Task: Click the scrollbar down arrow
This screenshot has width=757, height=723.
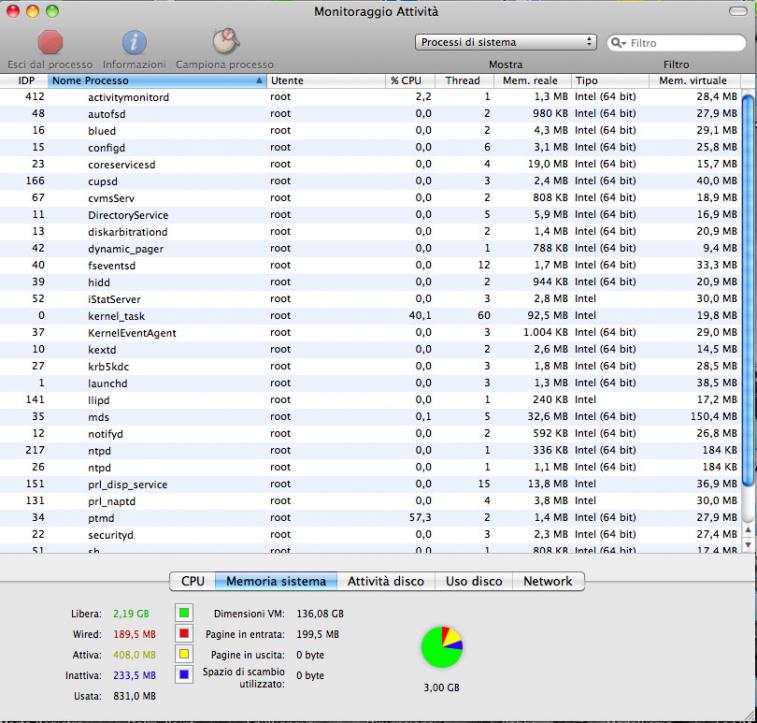Action: click(748, 545)
